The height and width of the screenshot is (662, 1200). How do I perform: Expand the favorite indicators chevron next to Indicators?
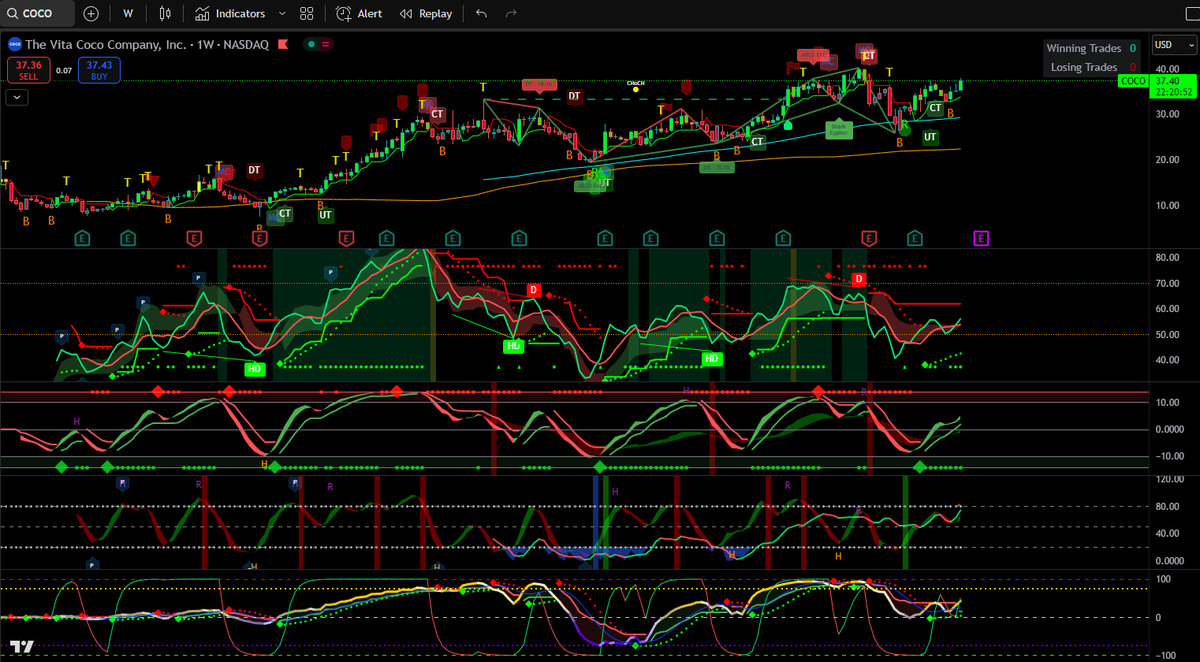point(282,14)
